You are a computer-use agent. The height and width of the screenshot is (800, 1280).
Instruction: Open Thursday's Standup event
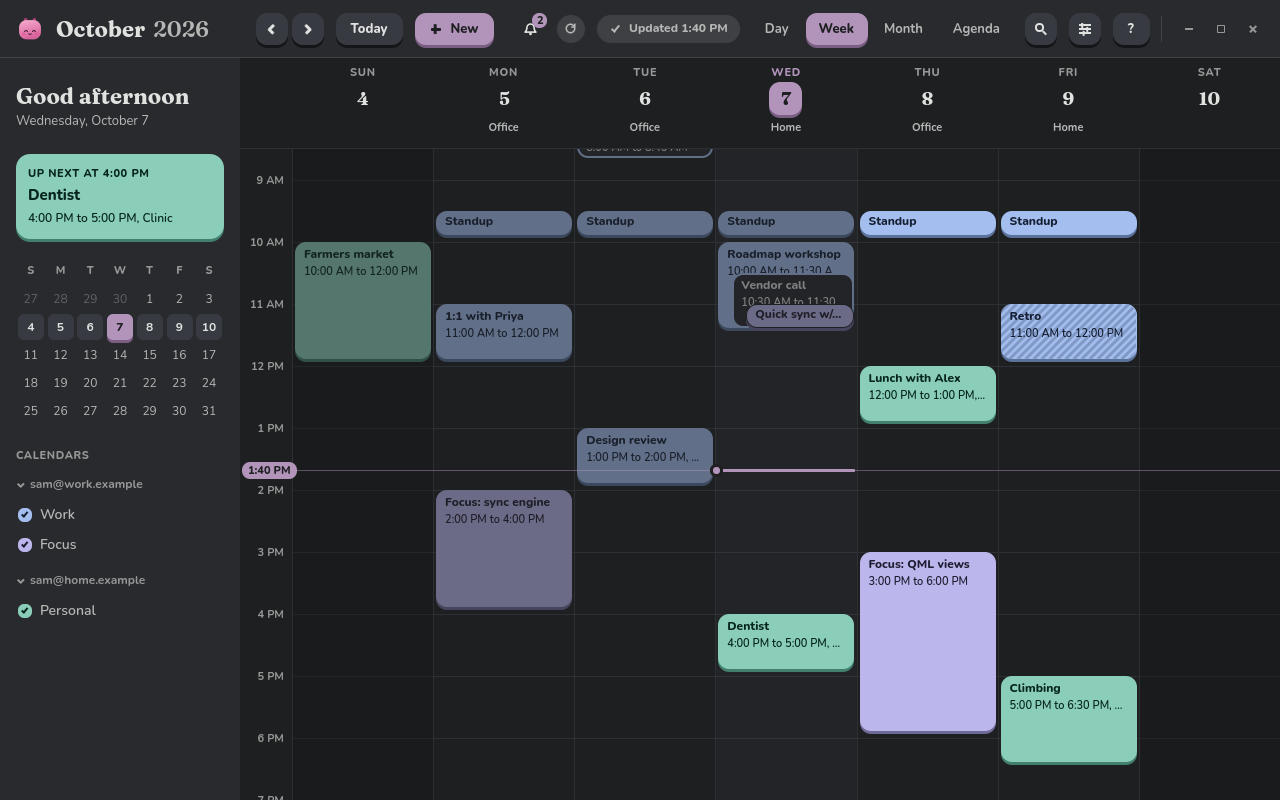[x=928, y=222]
